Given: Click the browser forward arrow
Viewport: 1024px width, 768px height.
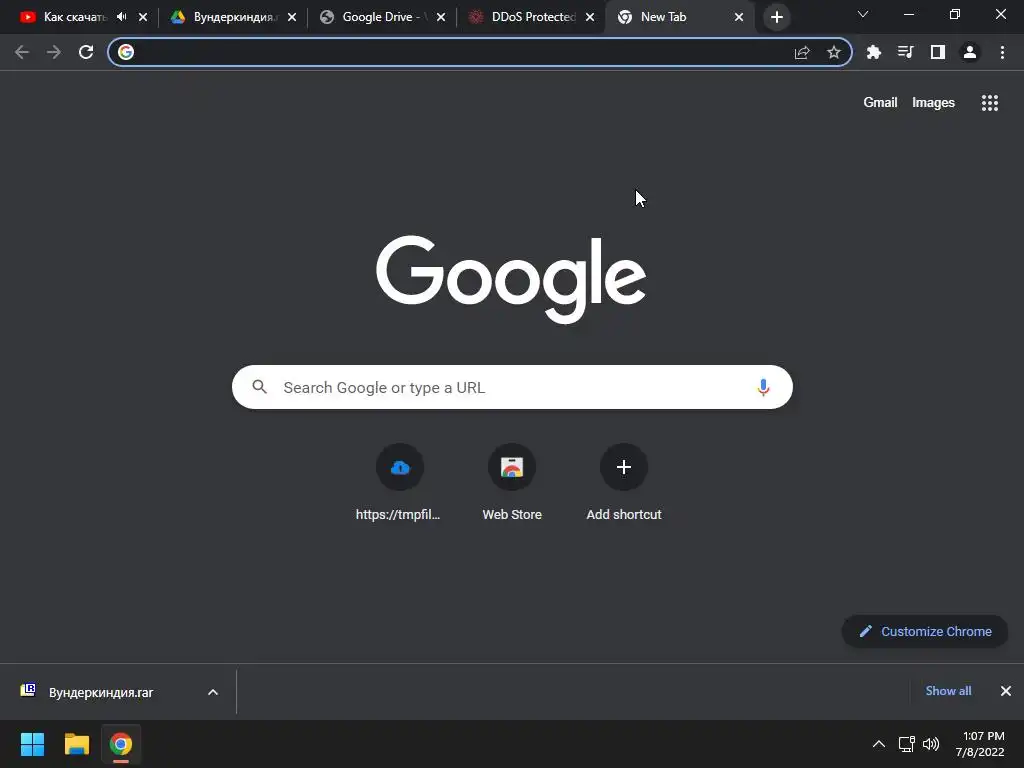Looking at the screenshot, I should [54, 52].
